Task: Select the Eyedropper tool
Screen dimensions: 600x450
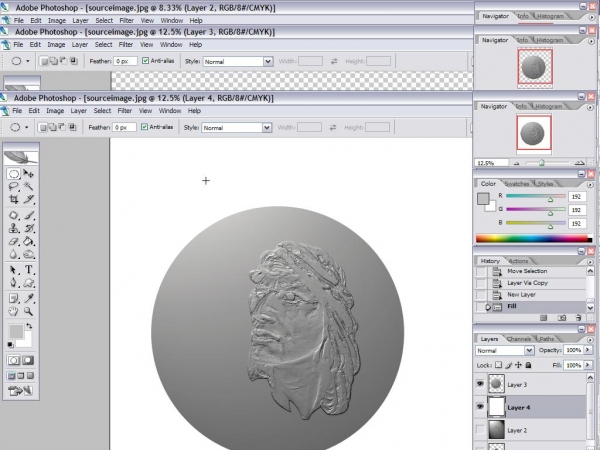Action: (28, 298)
